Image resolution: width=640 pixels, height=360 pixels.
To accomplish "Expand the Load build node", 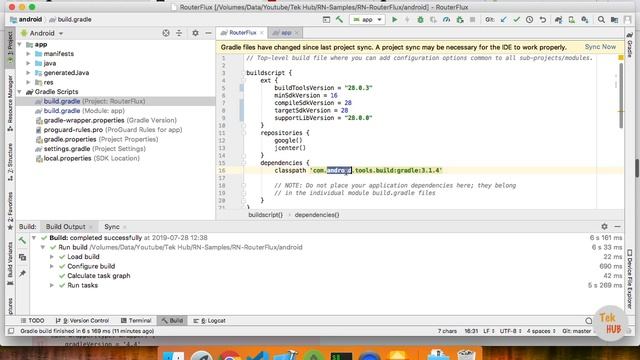I will pos(52,257).
